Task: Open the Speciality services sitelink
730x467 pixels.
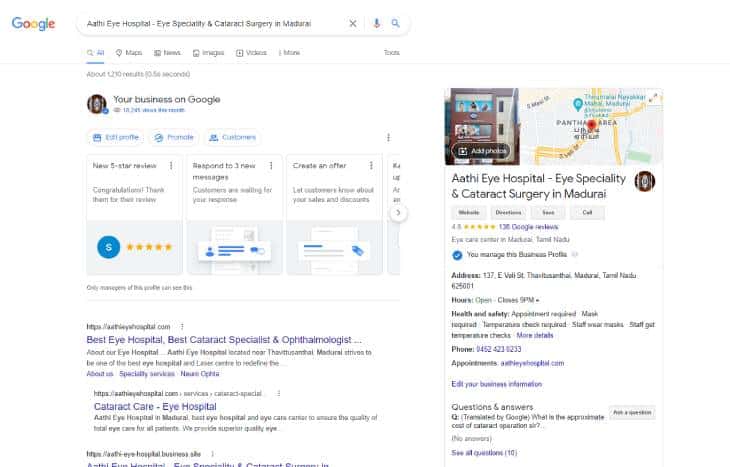Action: (x=147, y=374)
